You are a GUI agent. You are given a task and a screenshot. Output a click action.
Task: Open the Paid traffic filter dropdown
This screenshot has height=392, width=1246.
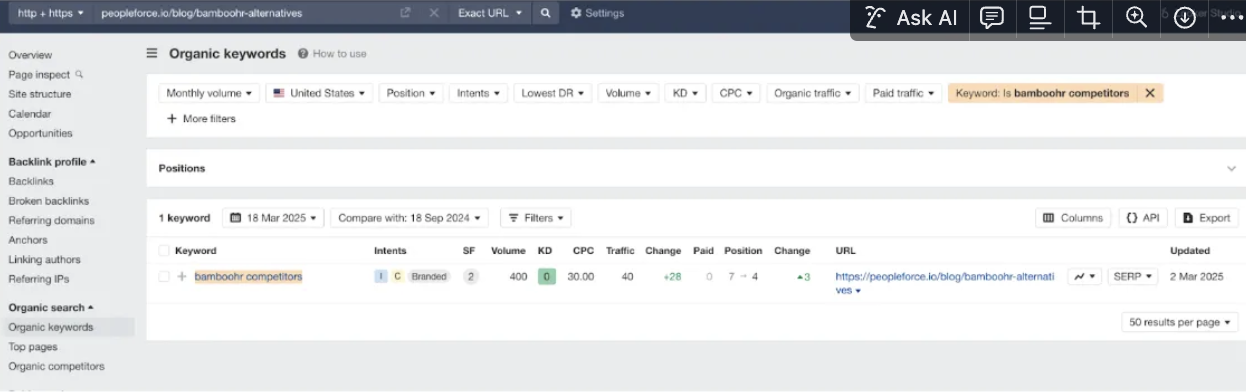903,93
